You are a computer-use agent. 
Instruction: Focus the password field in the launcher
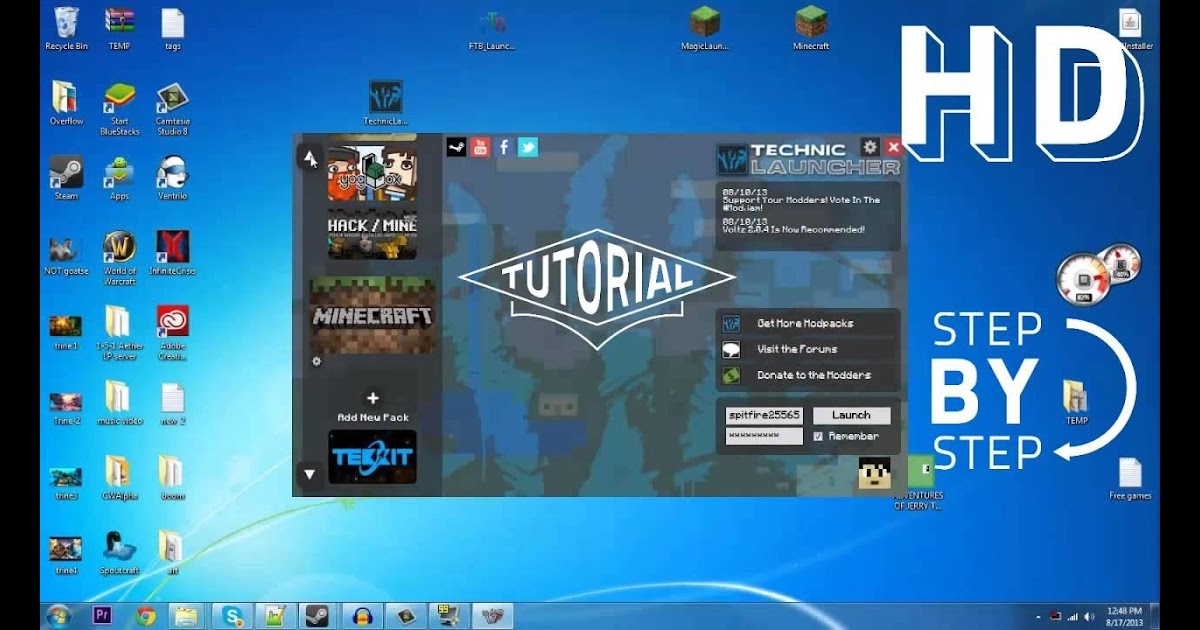pyautogui.click(x=764, y=436)
